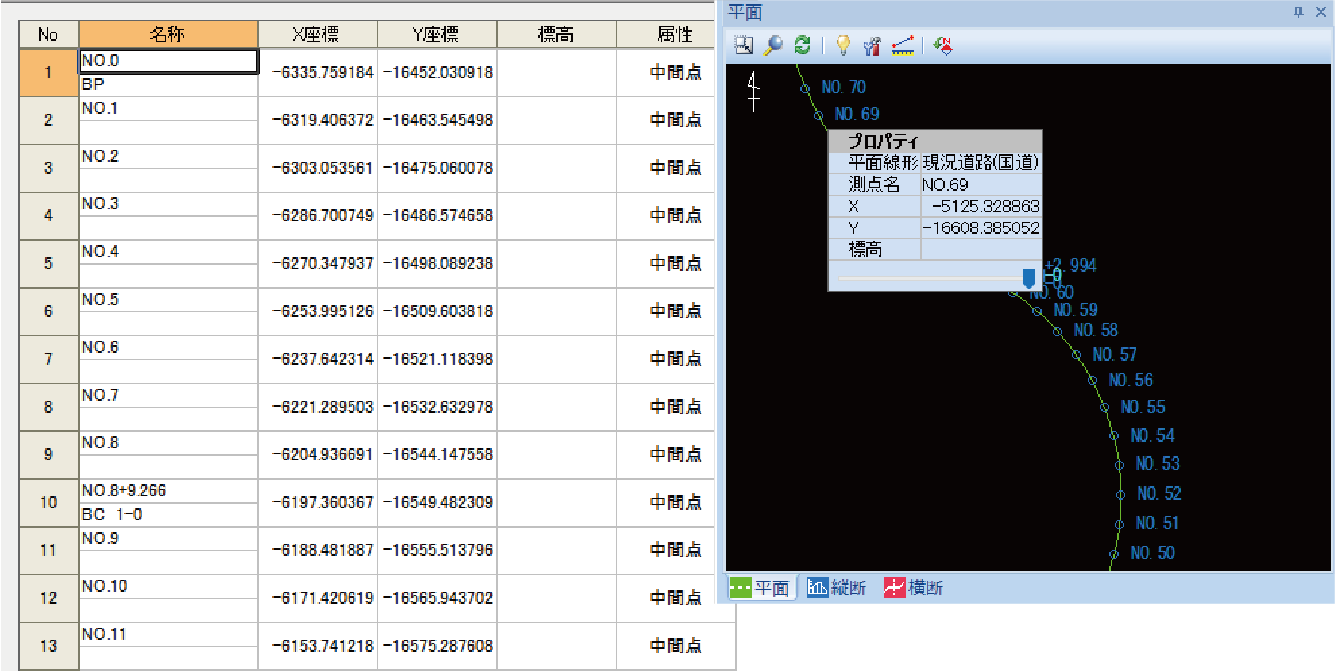Click the area zoom selection icon
This screenshot has height=671, width=1335.
(x=742, y=45)
